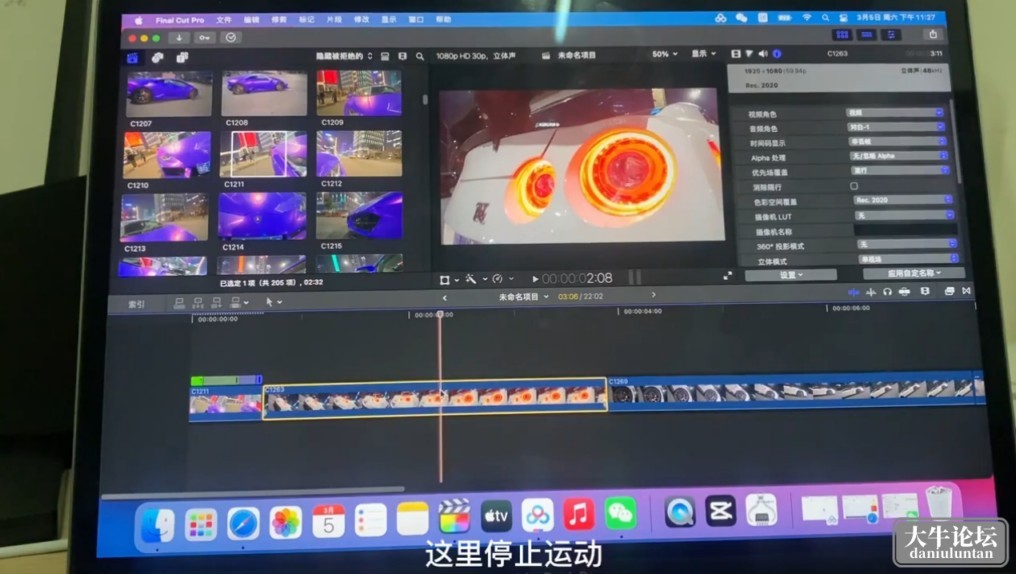The width and height of the screenshot is (1016, 574).
Task: Open the 隐藏被拒绝的 filter popup
Action: 344,56
